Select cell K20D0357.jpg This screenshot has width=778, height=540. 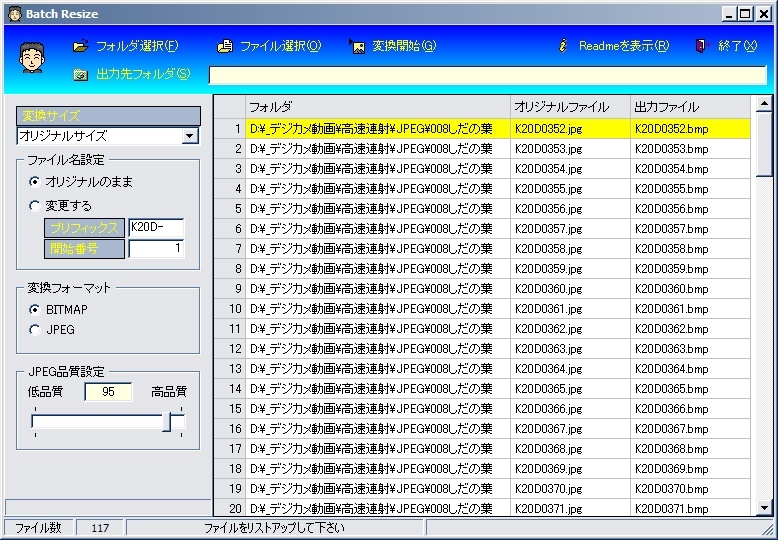click(x=570, y=229)
